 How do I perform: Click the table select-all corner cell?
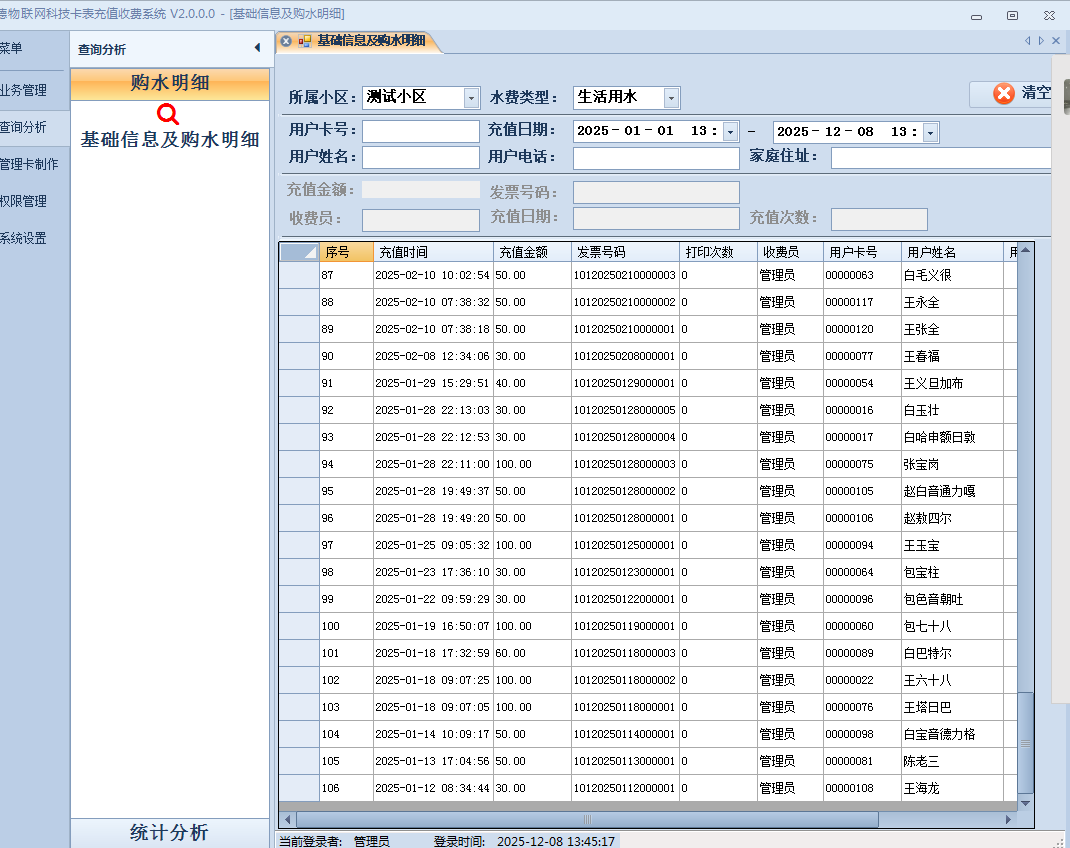[298, 252]
